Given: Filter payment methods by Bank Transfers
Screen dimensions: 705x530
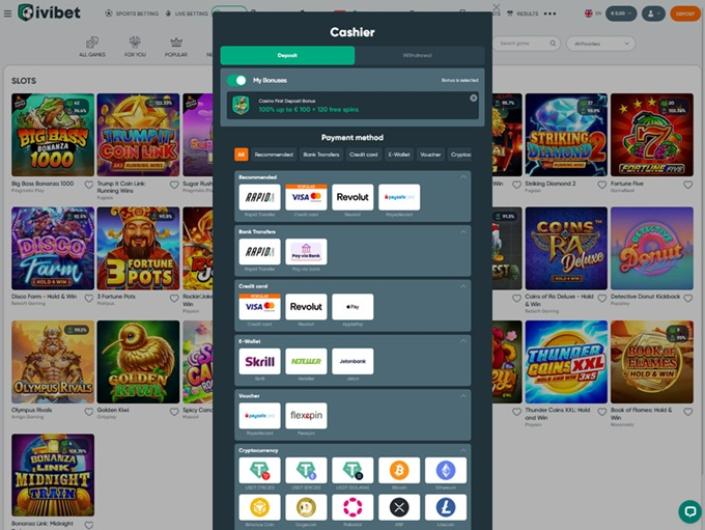Looking at the screenshot, I should click(321, 154).
